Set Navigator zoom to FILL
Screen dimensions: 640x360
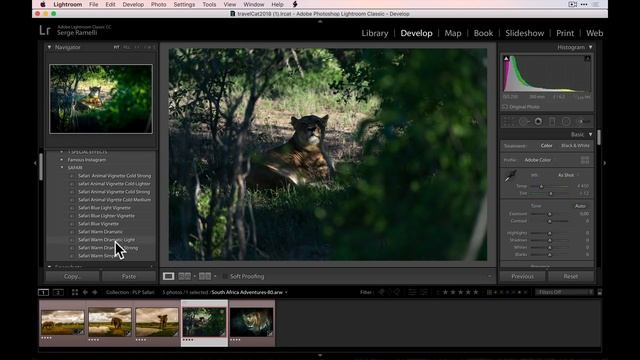pyautogui.click(x=127, y=47)
